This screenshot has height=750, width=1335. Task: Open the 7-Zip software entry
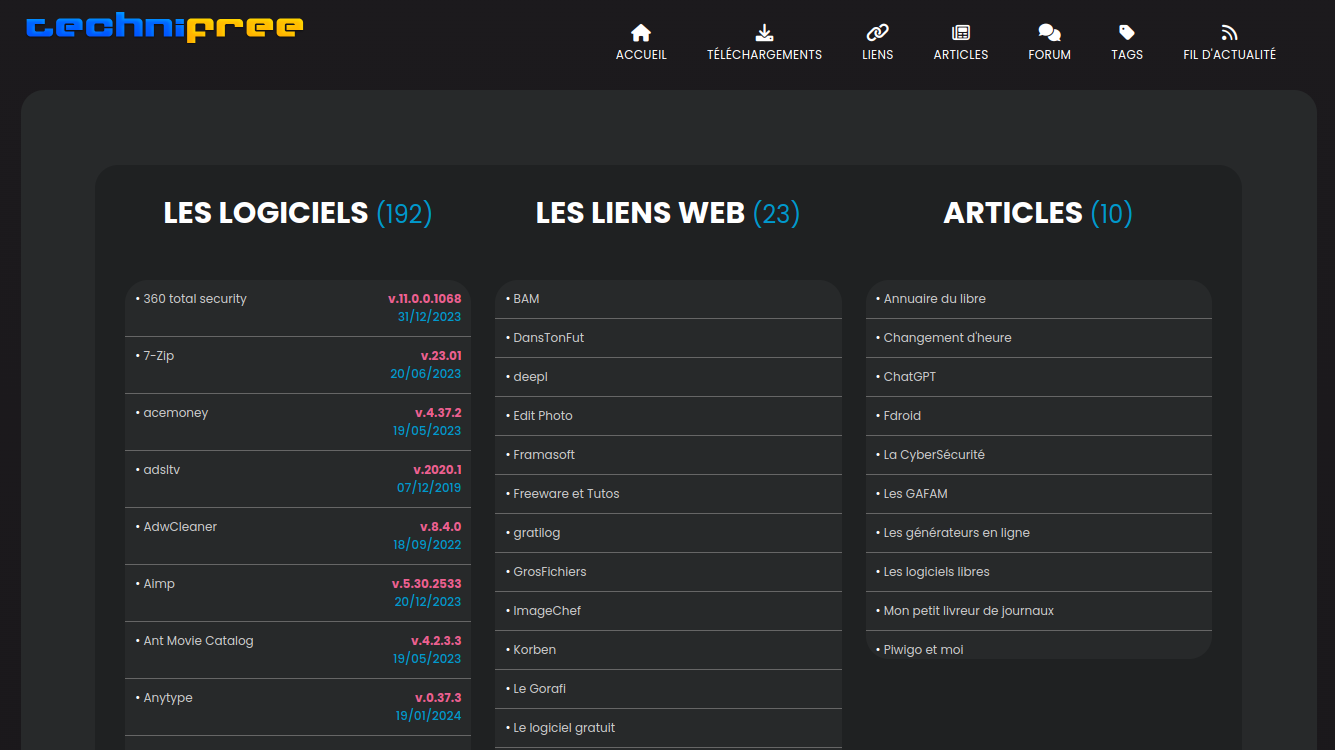coord(159,356)
